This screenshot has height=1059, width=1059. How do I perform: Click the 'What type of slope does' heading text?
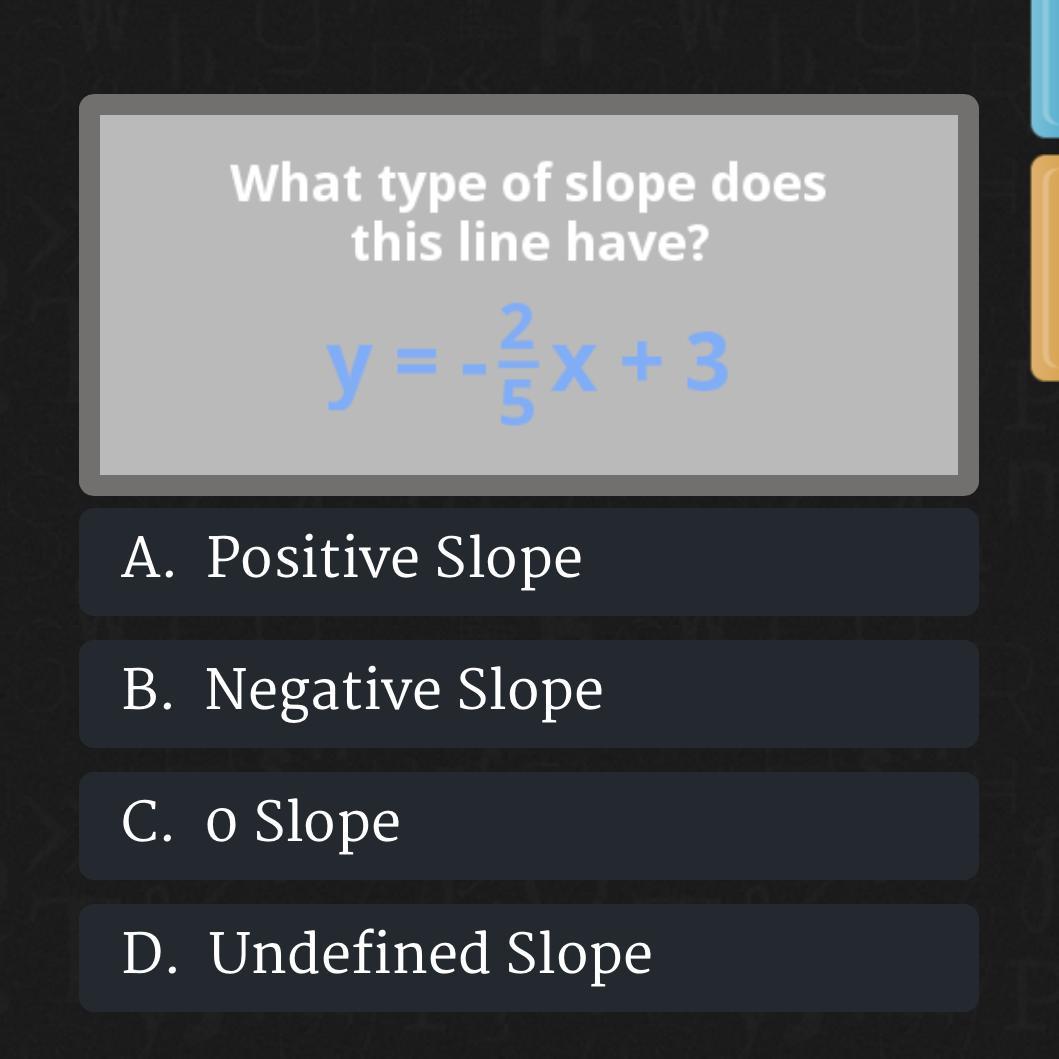[528, 183]
